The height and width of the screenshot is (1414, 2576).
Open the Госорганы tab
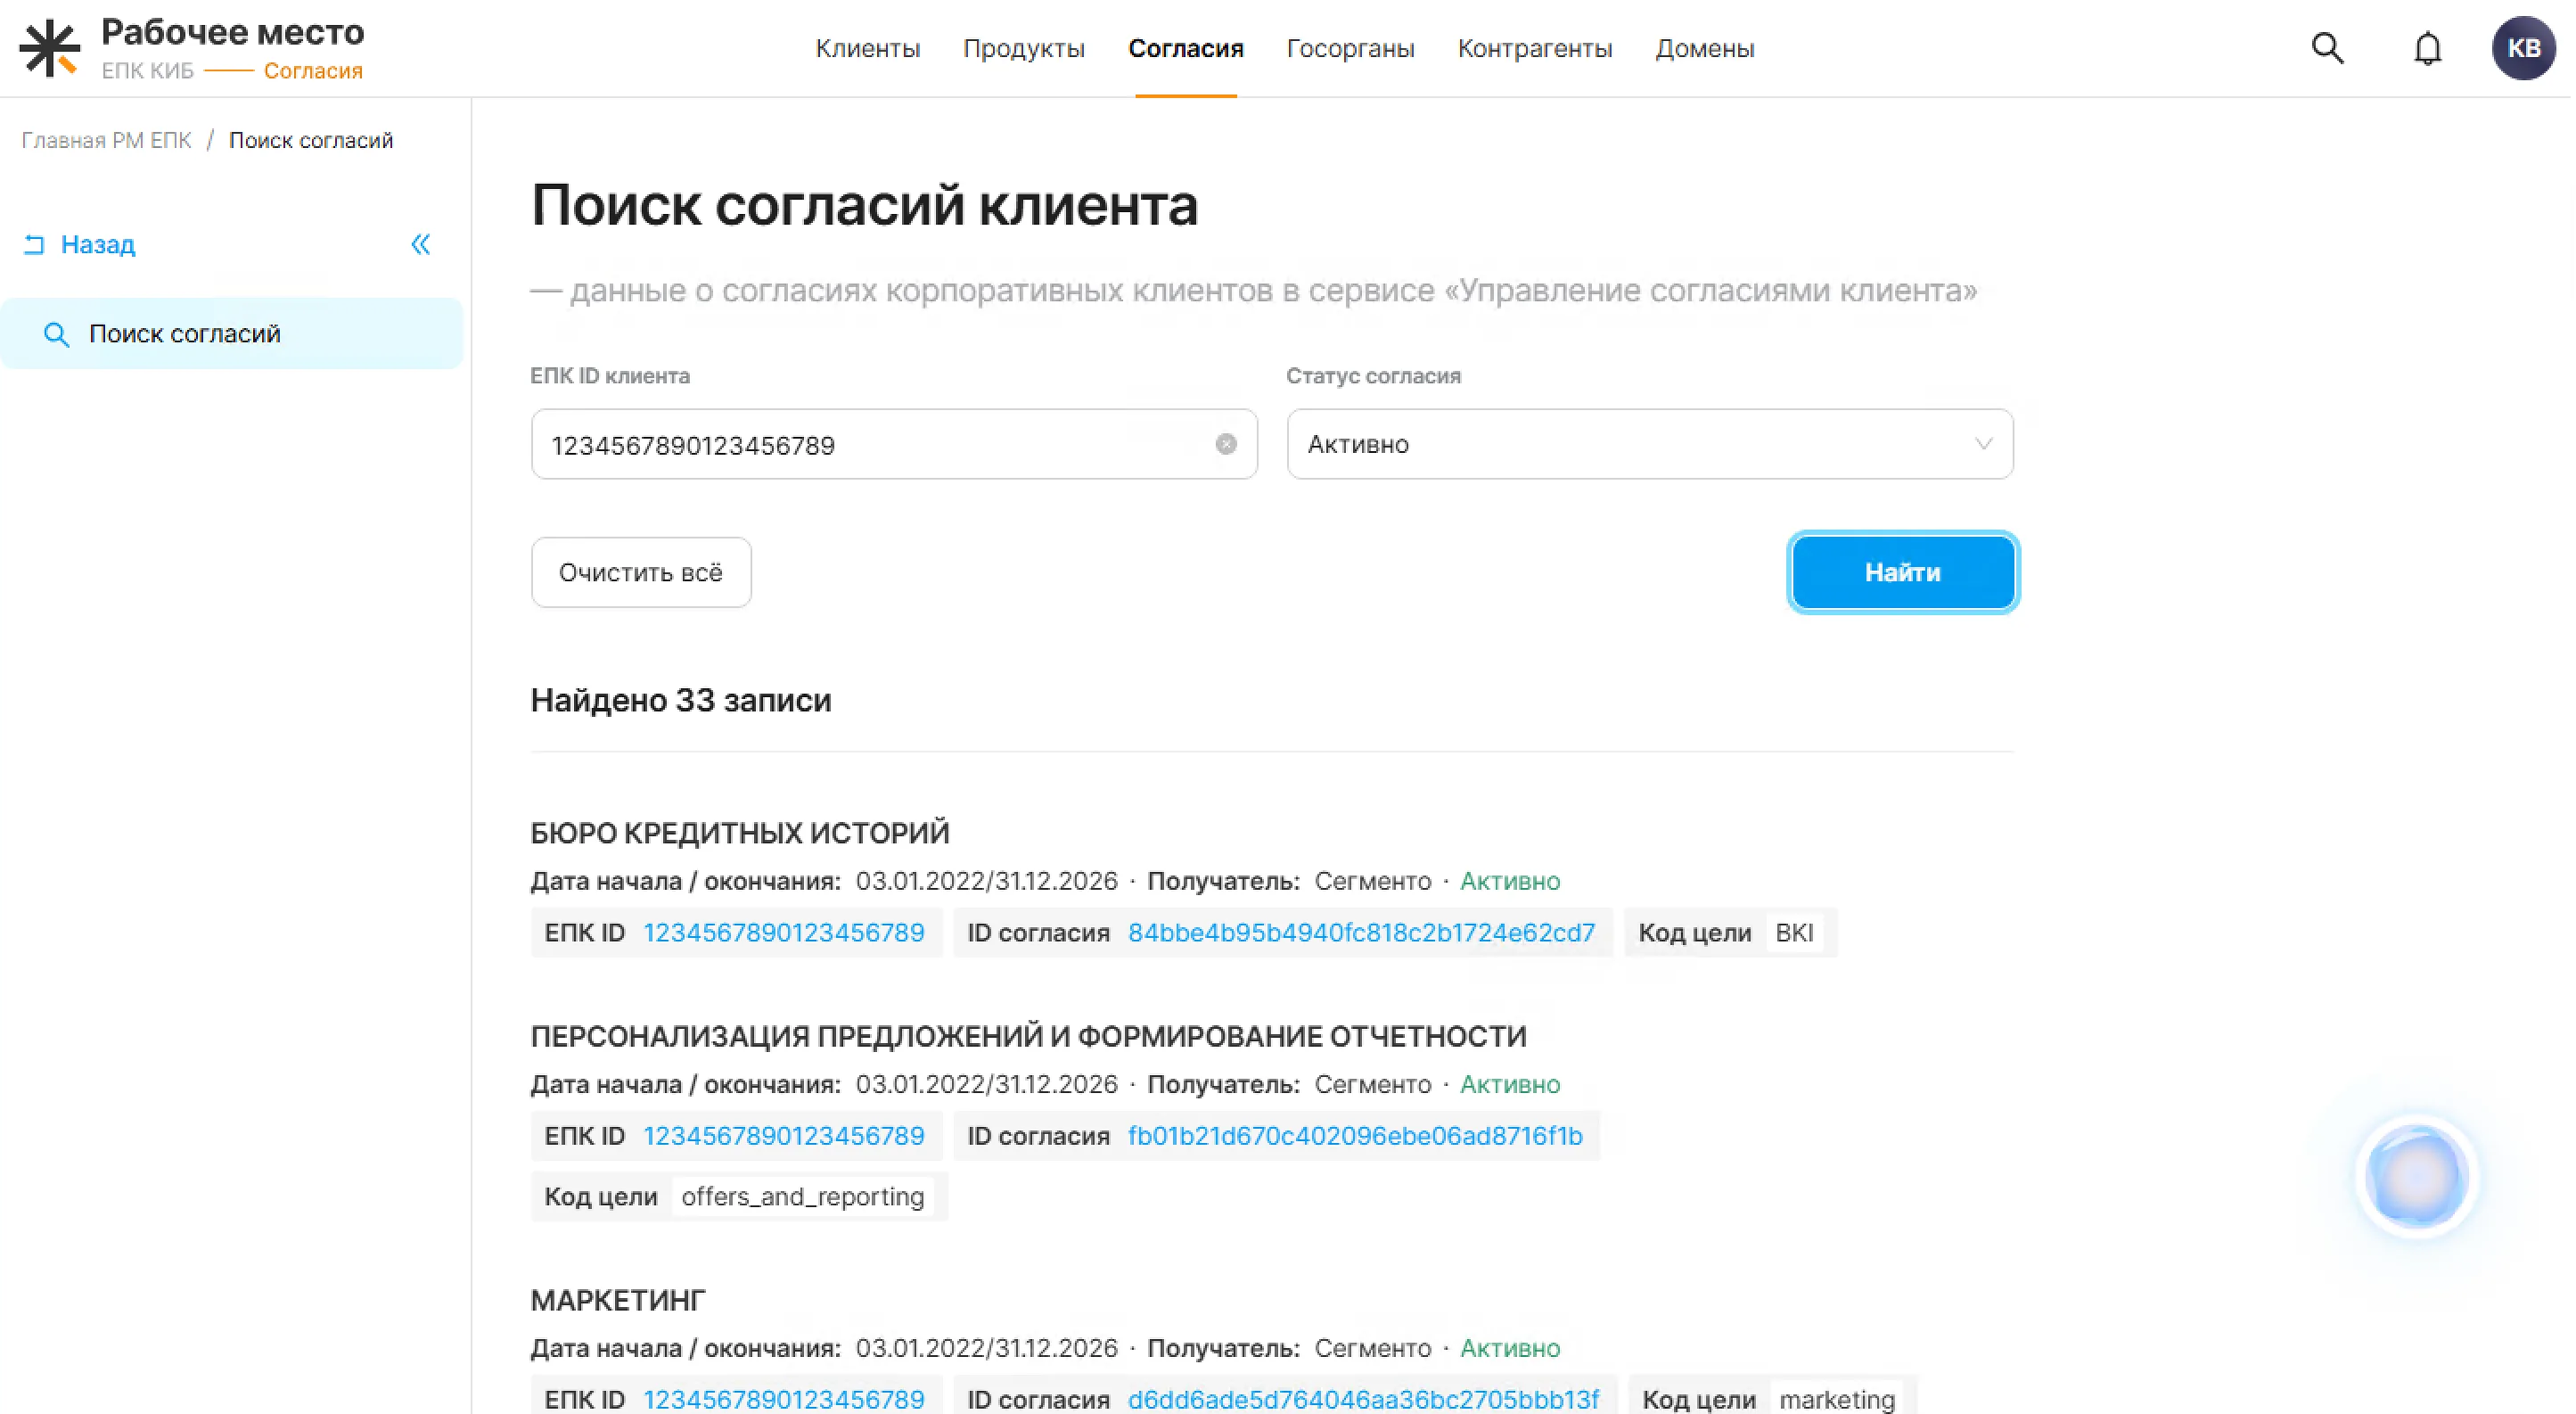(1352, 49)
